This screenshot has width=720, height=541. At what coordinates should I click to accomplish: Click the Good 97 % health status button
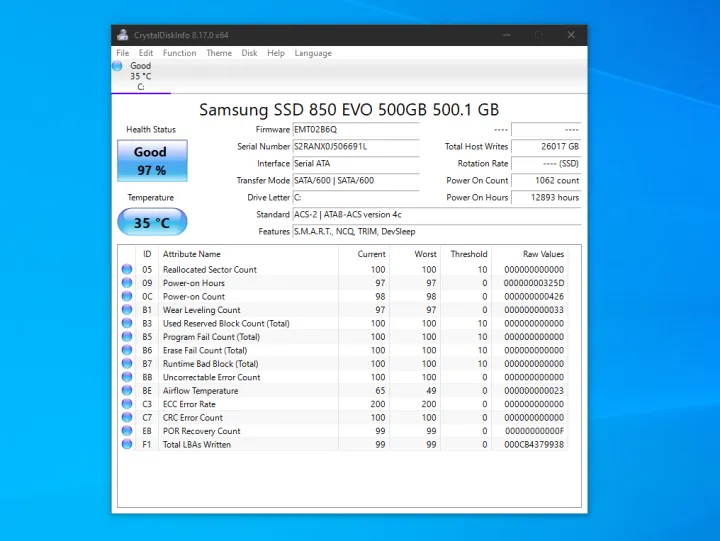coord(151,161)
